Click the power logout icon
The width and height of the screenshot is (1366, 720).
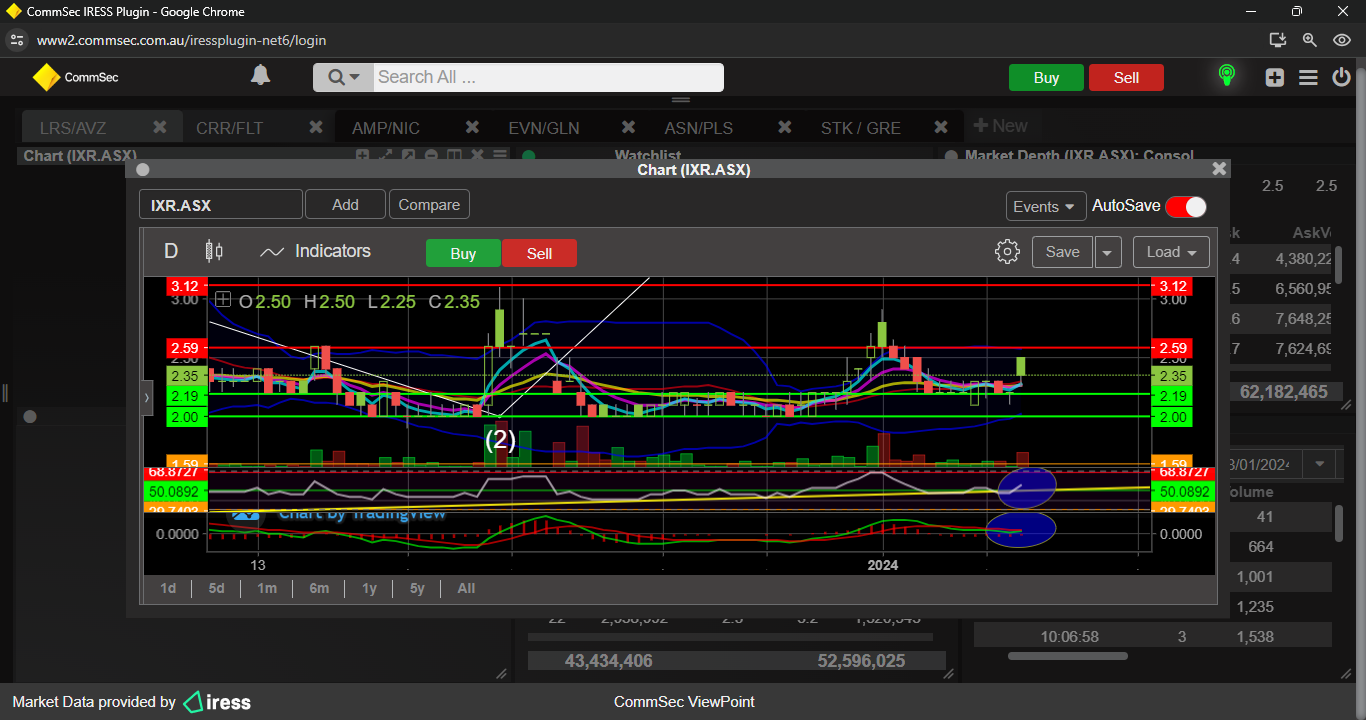1341,77
